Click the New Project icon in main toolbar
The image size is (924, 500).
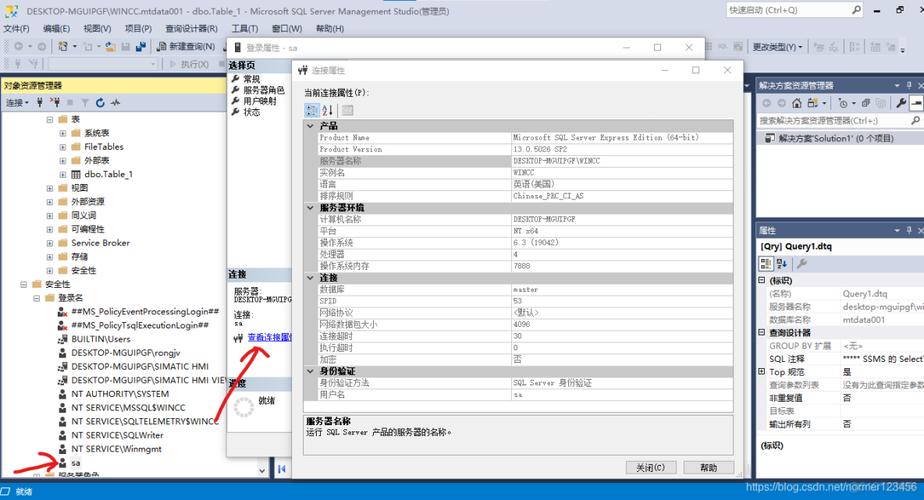[63, 46]
